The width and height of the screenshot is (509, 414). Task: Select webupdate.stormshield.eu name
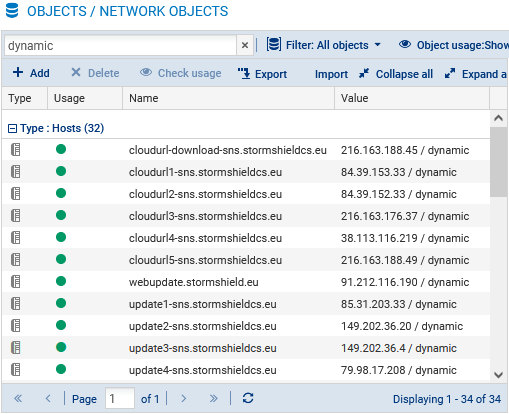(x=194, y=282)
